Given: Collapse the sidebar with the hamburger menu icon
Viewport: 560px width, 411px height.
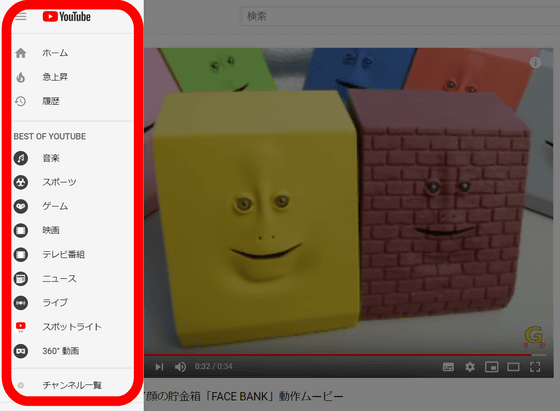Looking at the screenshot, I should (x=21, y=16).
